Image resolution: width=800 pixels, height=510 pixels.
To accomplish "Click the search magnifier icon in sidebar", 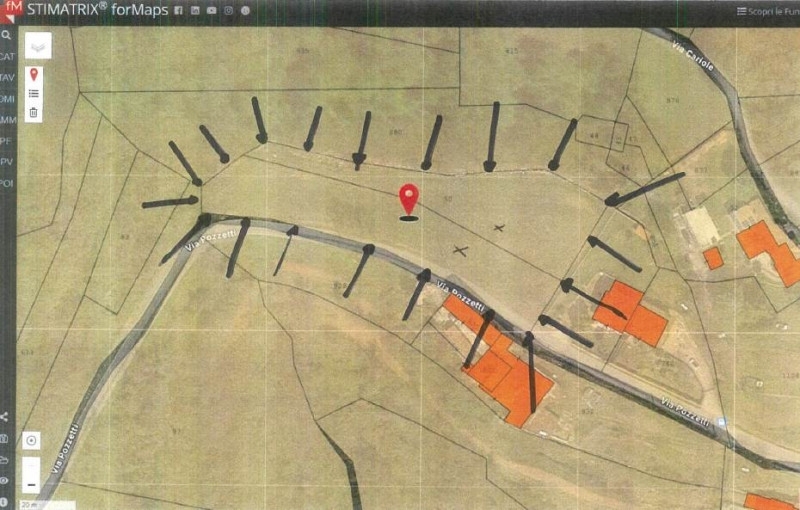I will 6,34.
